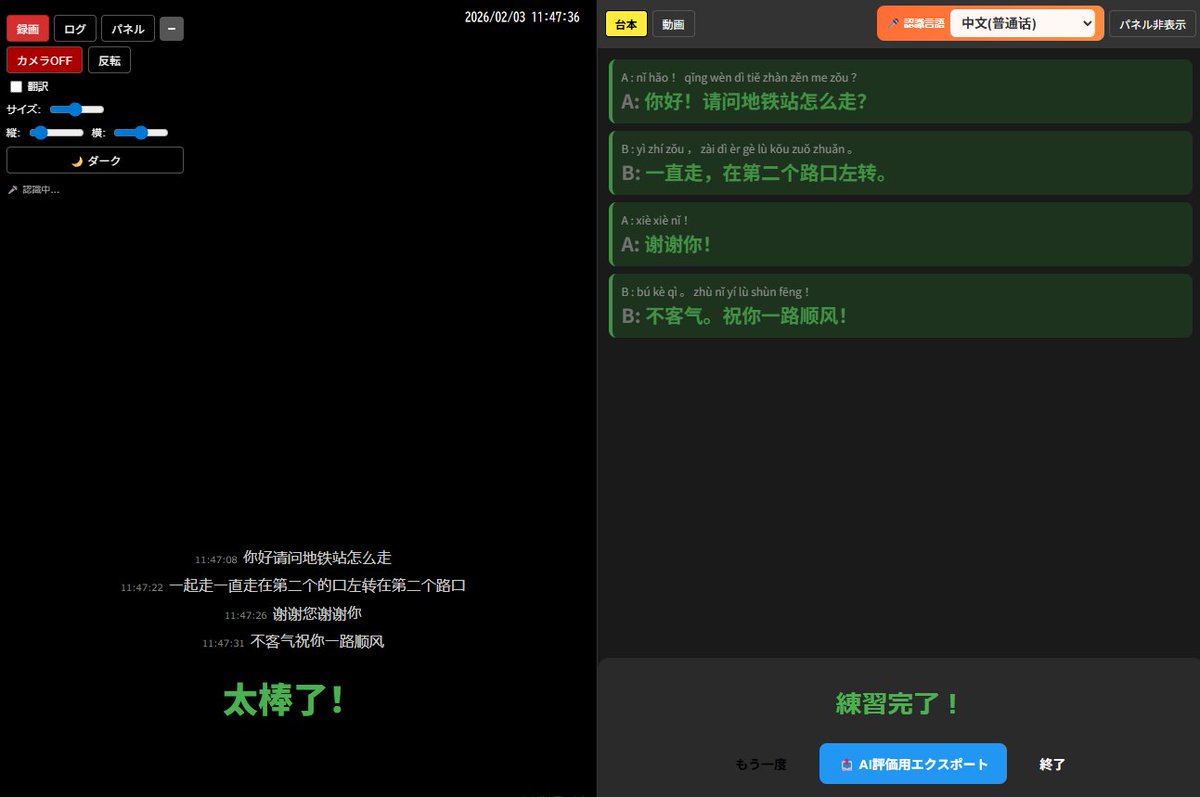Click 終了 to end the session

1052,763
